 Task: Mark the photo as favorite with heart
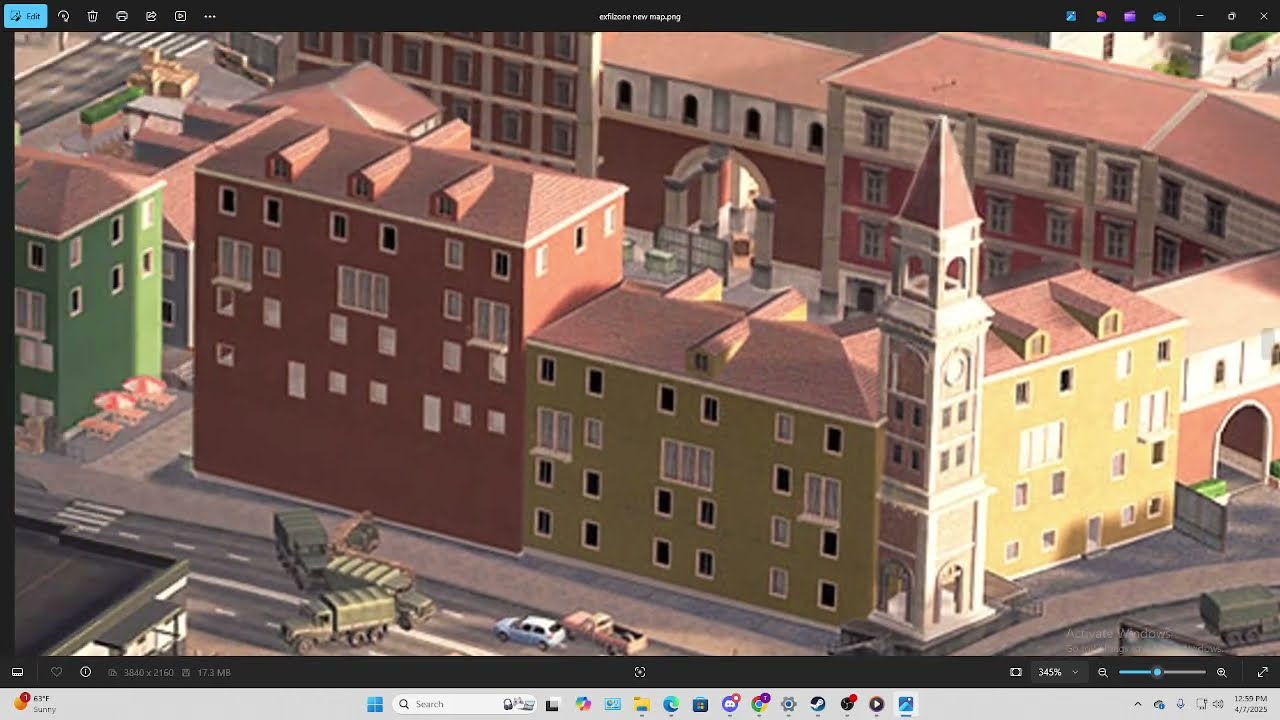tap(56, 672)
